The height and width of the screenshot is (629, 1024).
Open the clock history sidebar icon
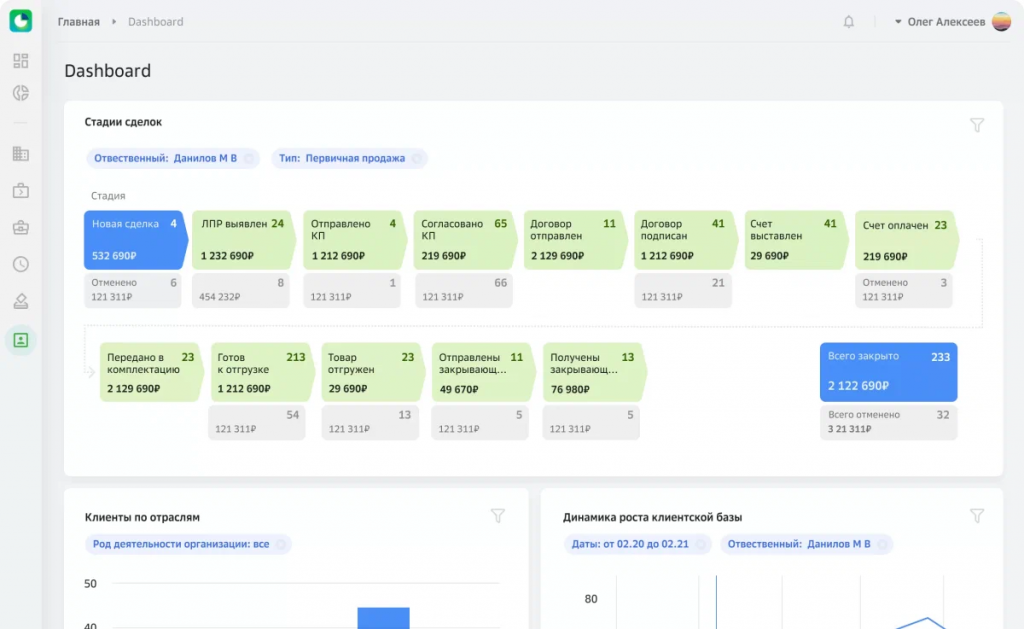click(21, 264)
